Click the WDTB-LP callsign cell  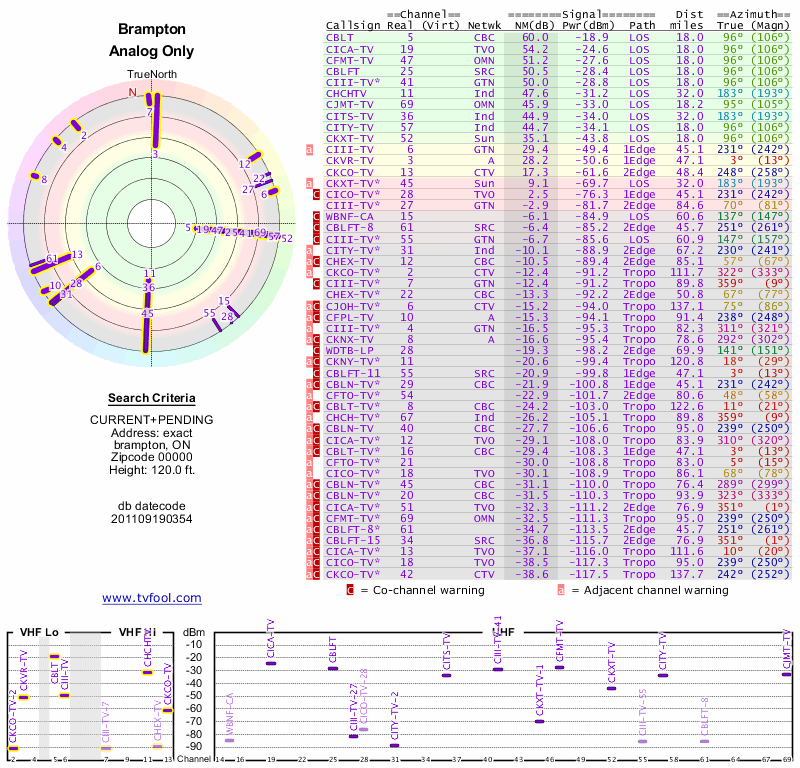click(350, 351)
